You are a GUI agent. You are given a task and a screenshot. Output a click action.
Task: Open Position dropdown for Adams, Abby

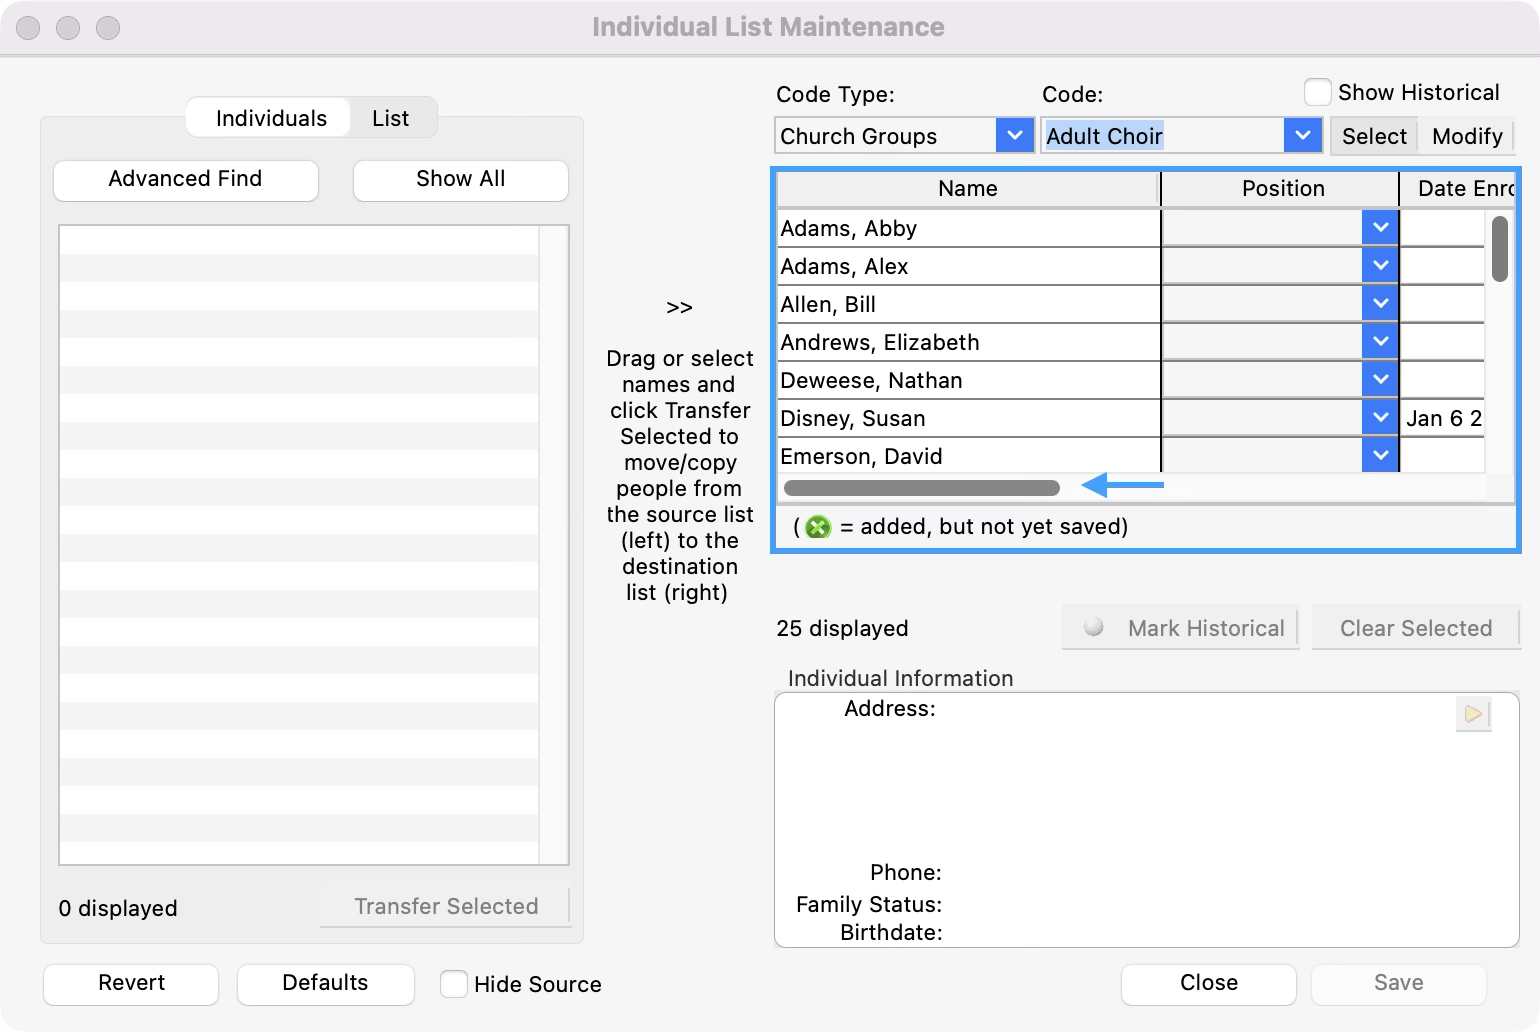(1380, 228)
